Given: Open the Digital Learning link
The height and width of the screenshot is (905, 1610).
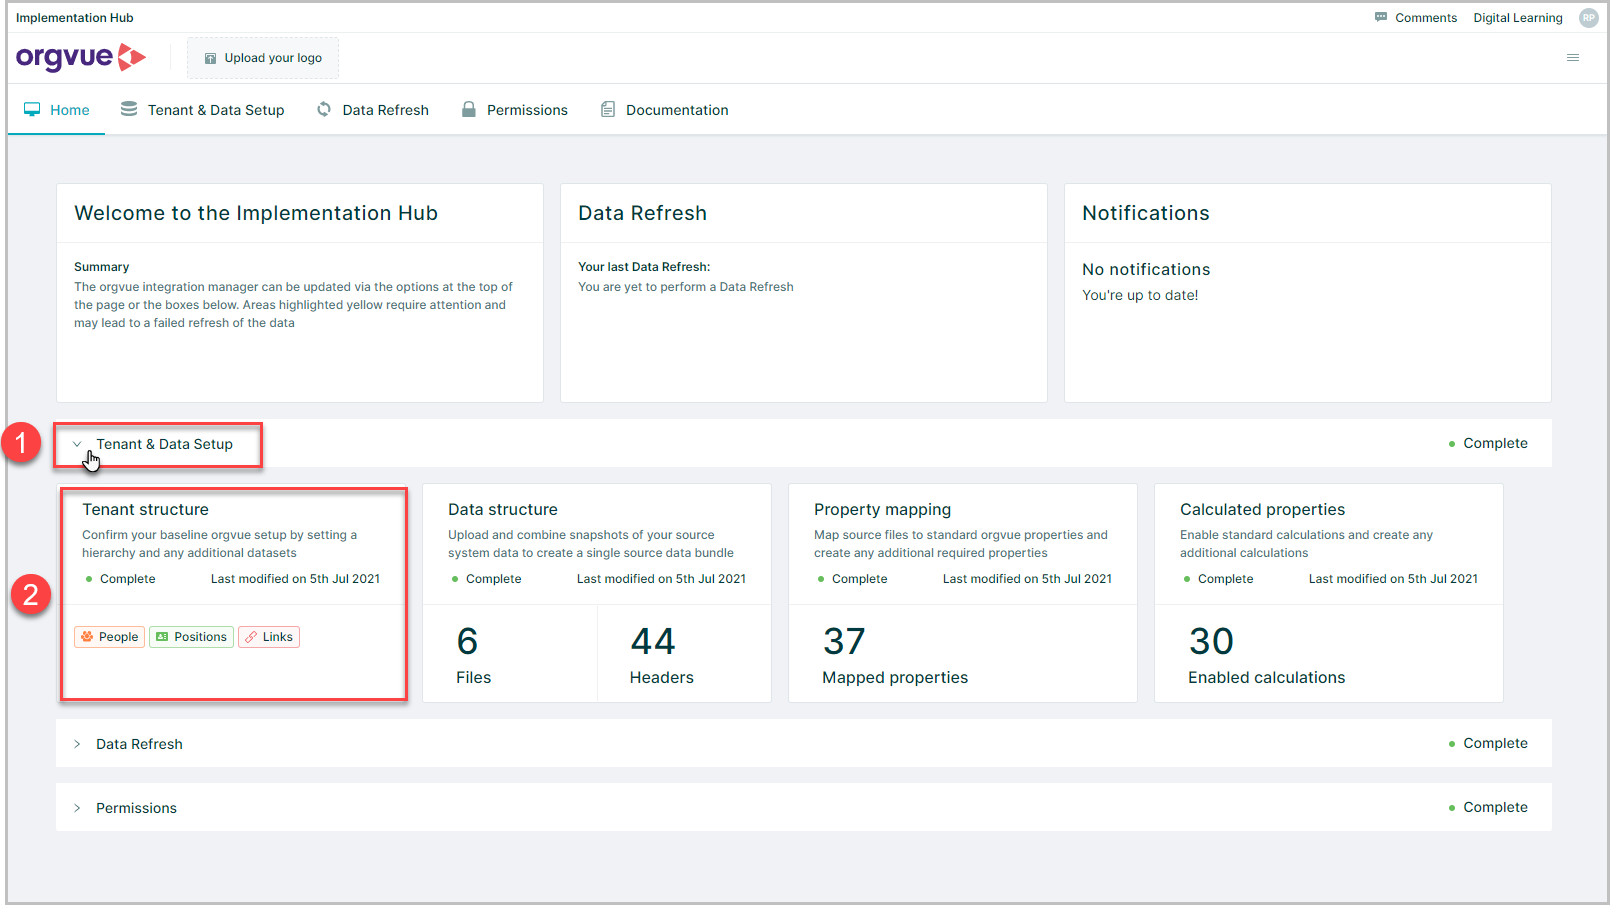Looking at the screenshot, I should click(x=1517, y=18).
